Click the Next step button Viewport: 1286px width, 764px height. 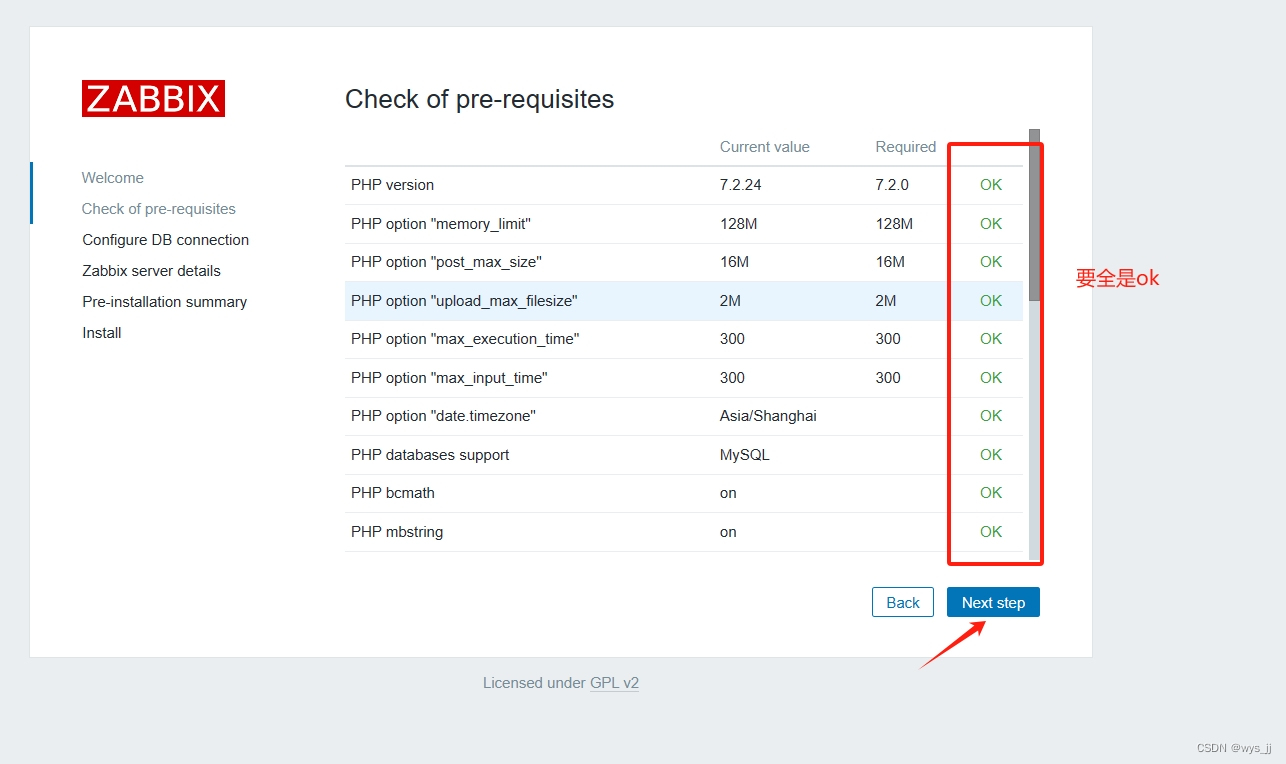(x=993, y=602)
